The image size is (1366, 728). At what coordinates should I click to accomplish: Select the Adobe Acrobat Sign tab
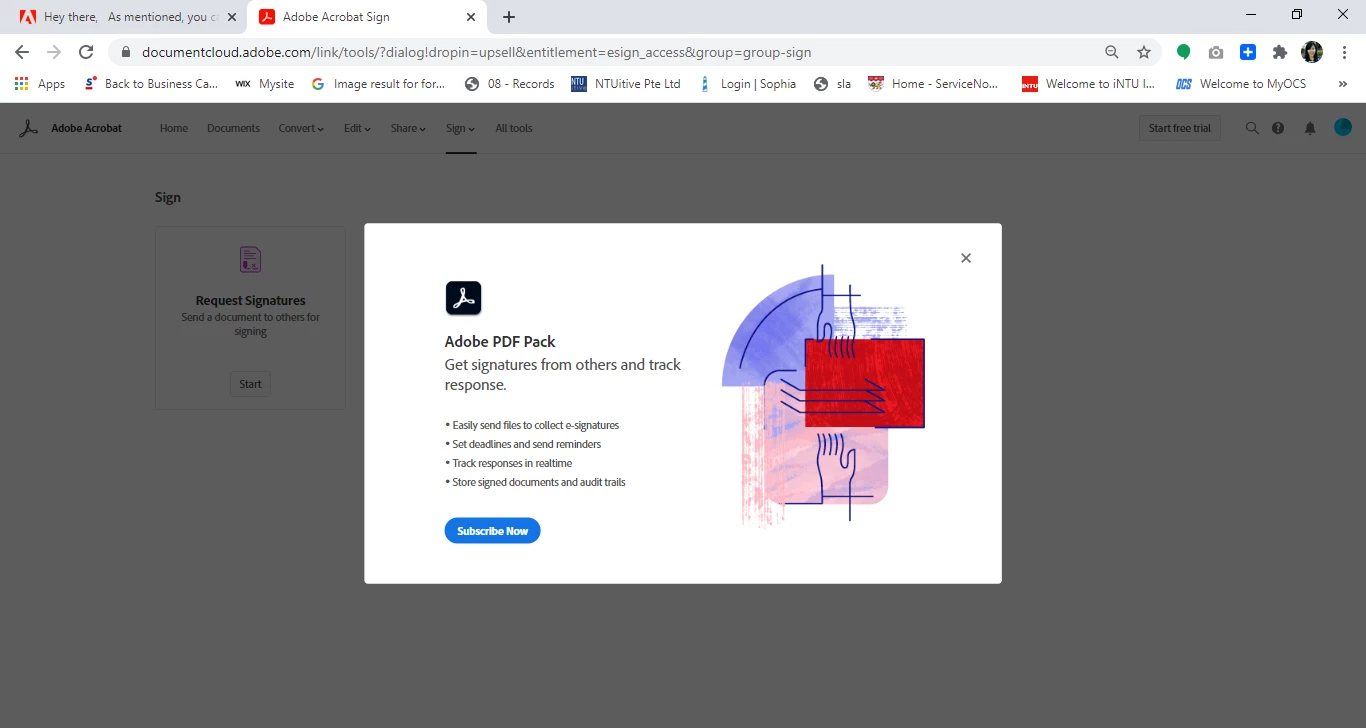click(366, 17)
